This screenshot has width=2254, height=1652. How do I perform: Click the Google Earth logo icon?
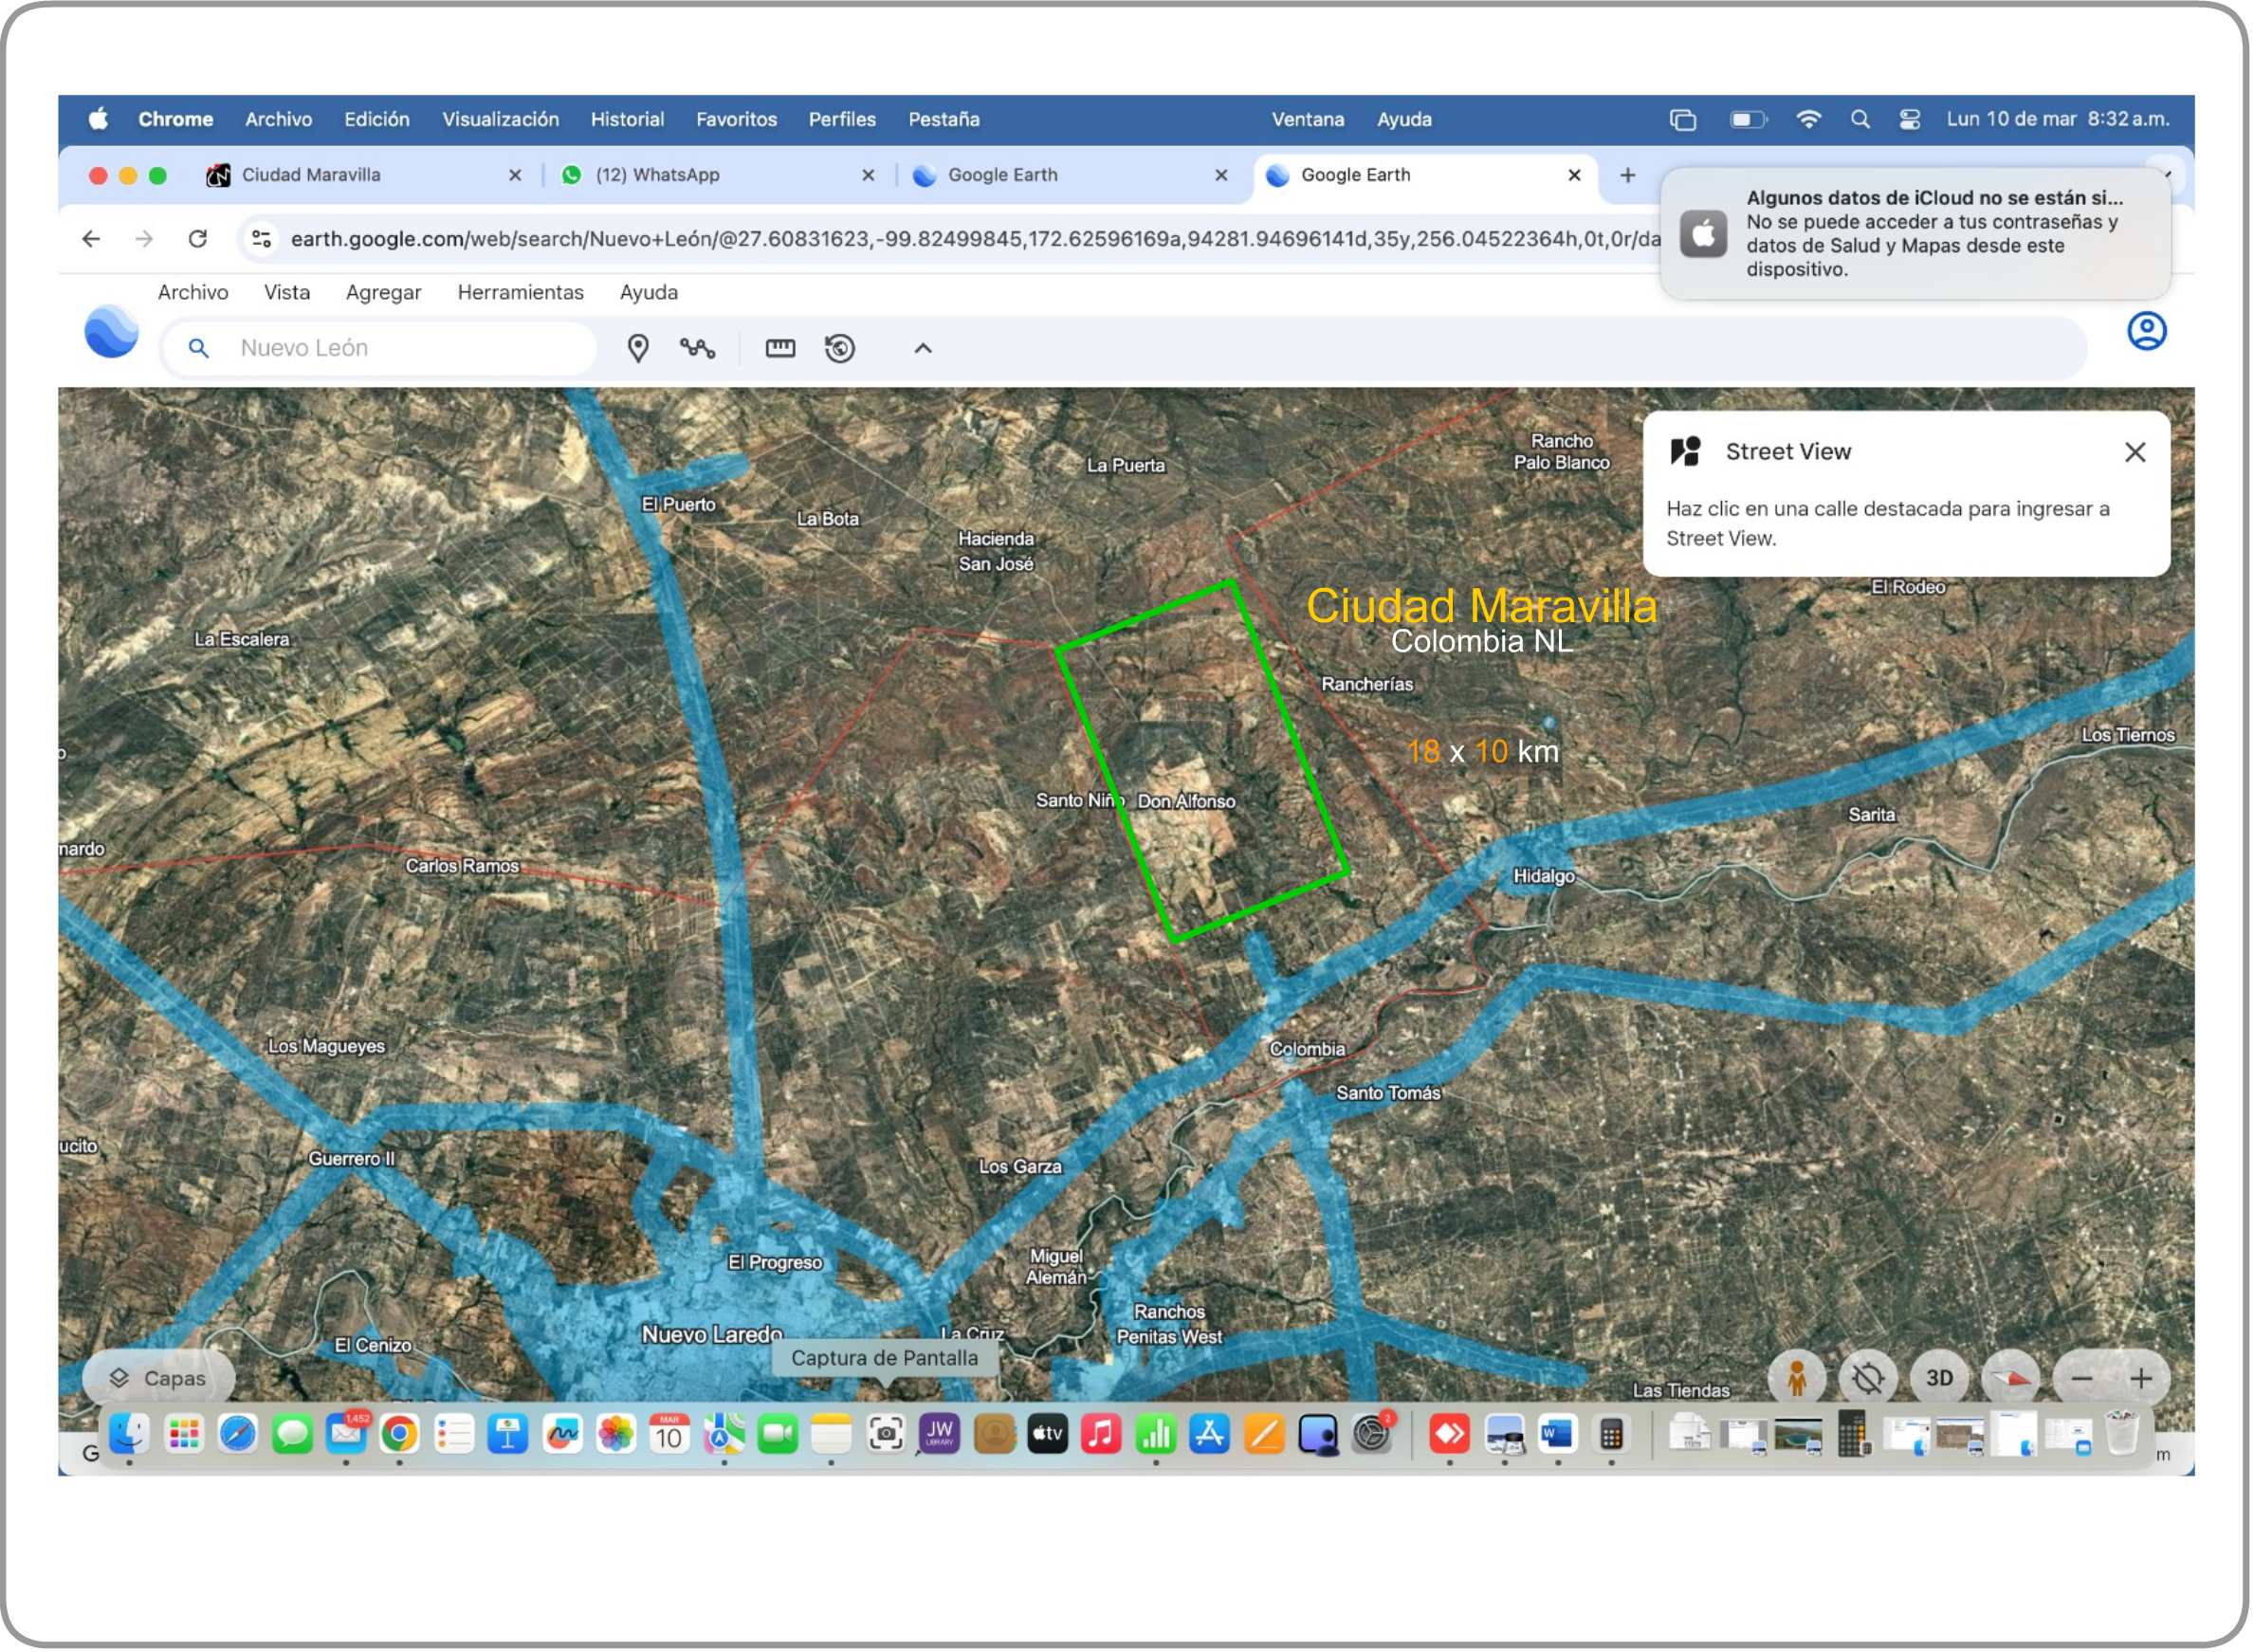coord(111,332)
